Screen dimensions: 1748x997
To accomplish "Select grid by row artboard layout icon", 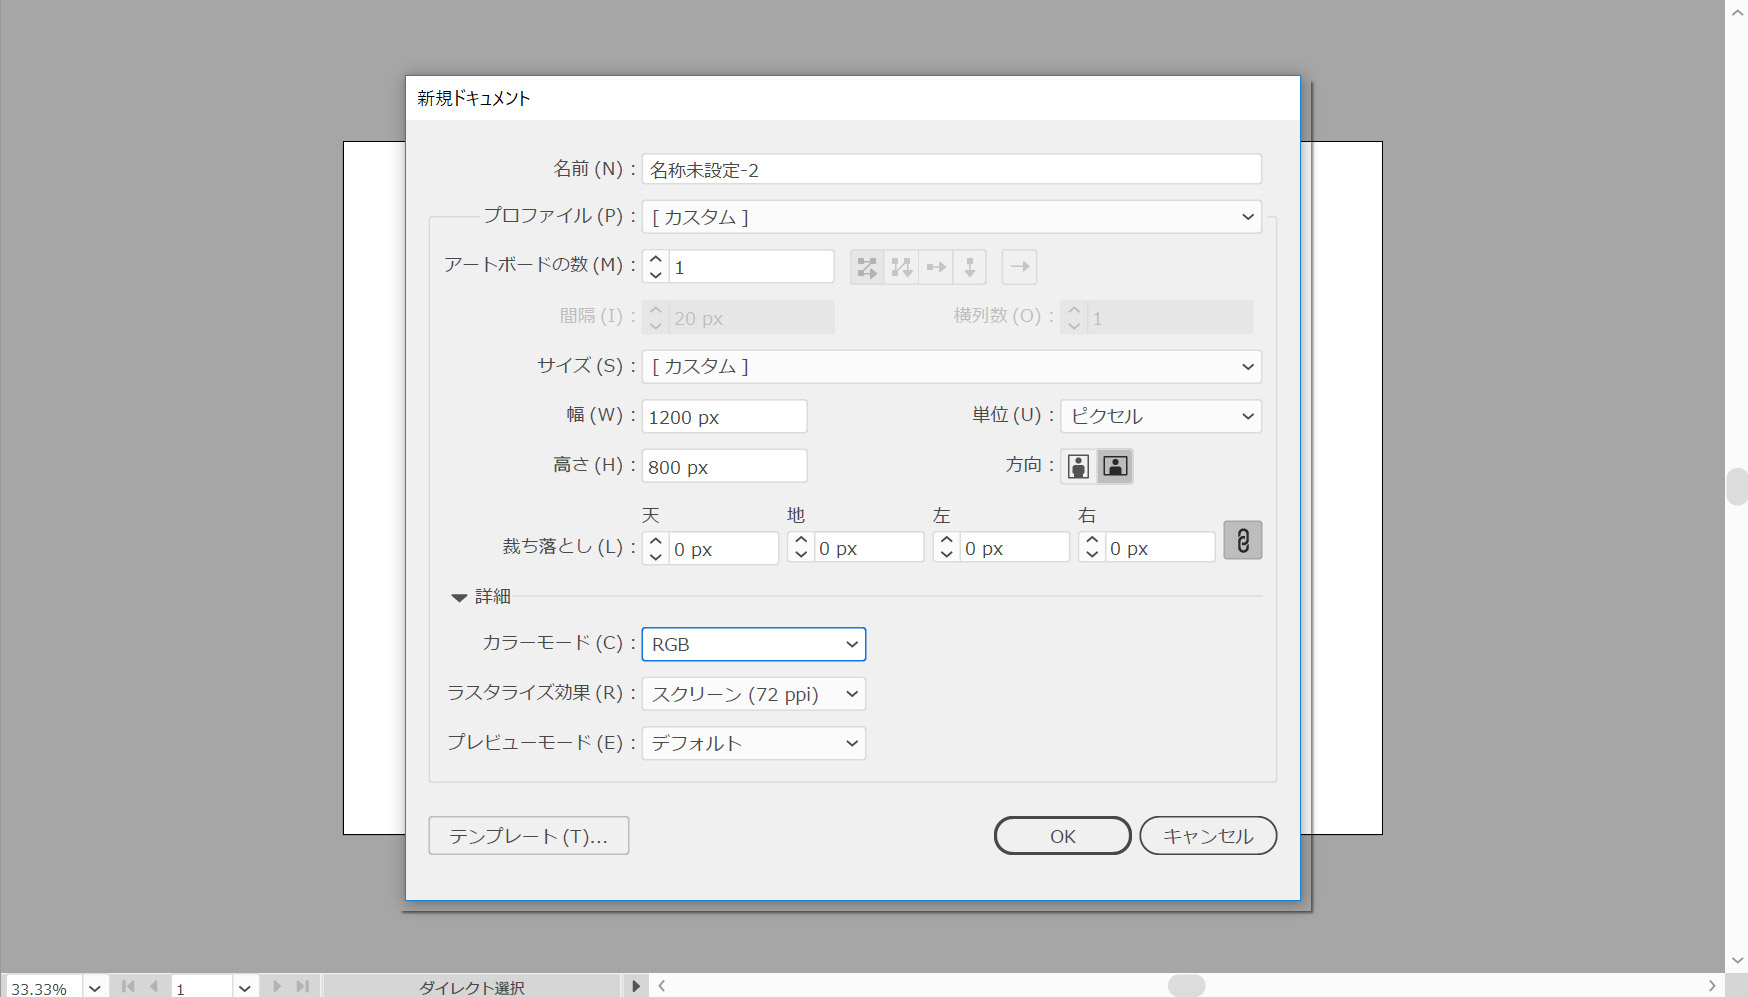I will point(867,267).
